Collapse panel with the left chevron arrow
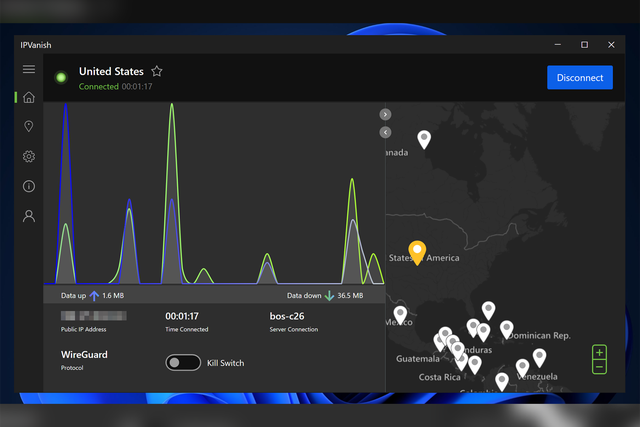Image resolution: width=640 pixels, height=427 pixels. [385, 132]
